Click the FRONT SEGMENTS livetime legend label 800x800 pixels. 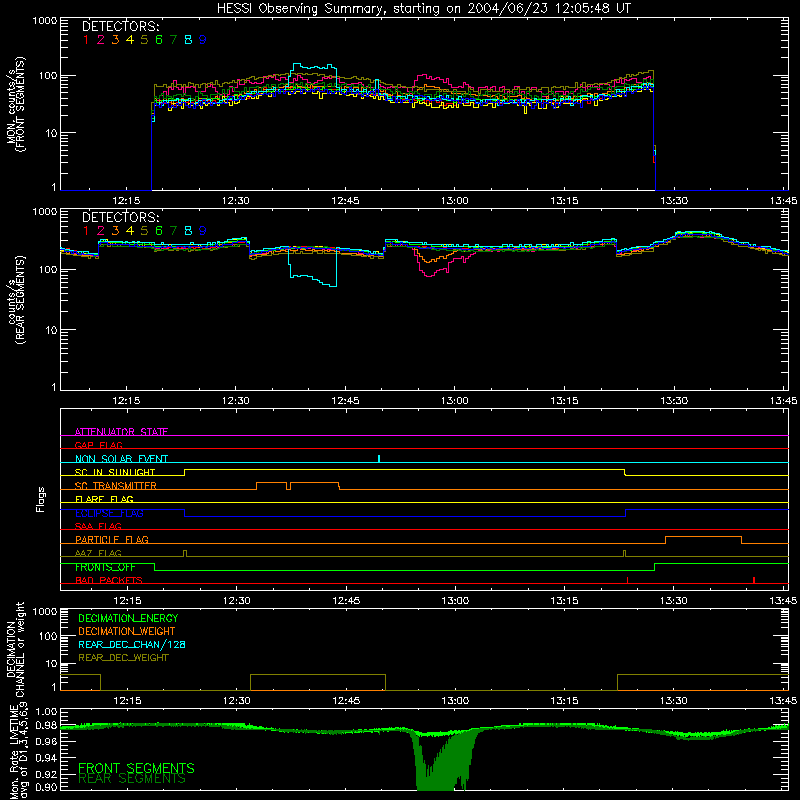coord(136,768)
